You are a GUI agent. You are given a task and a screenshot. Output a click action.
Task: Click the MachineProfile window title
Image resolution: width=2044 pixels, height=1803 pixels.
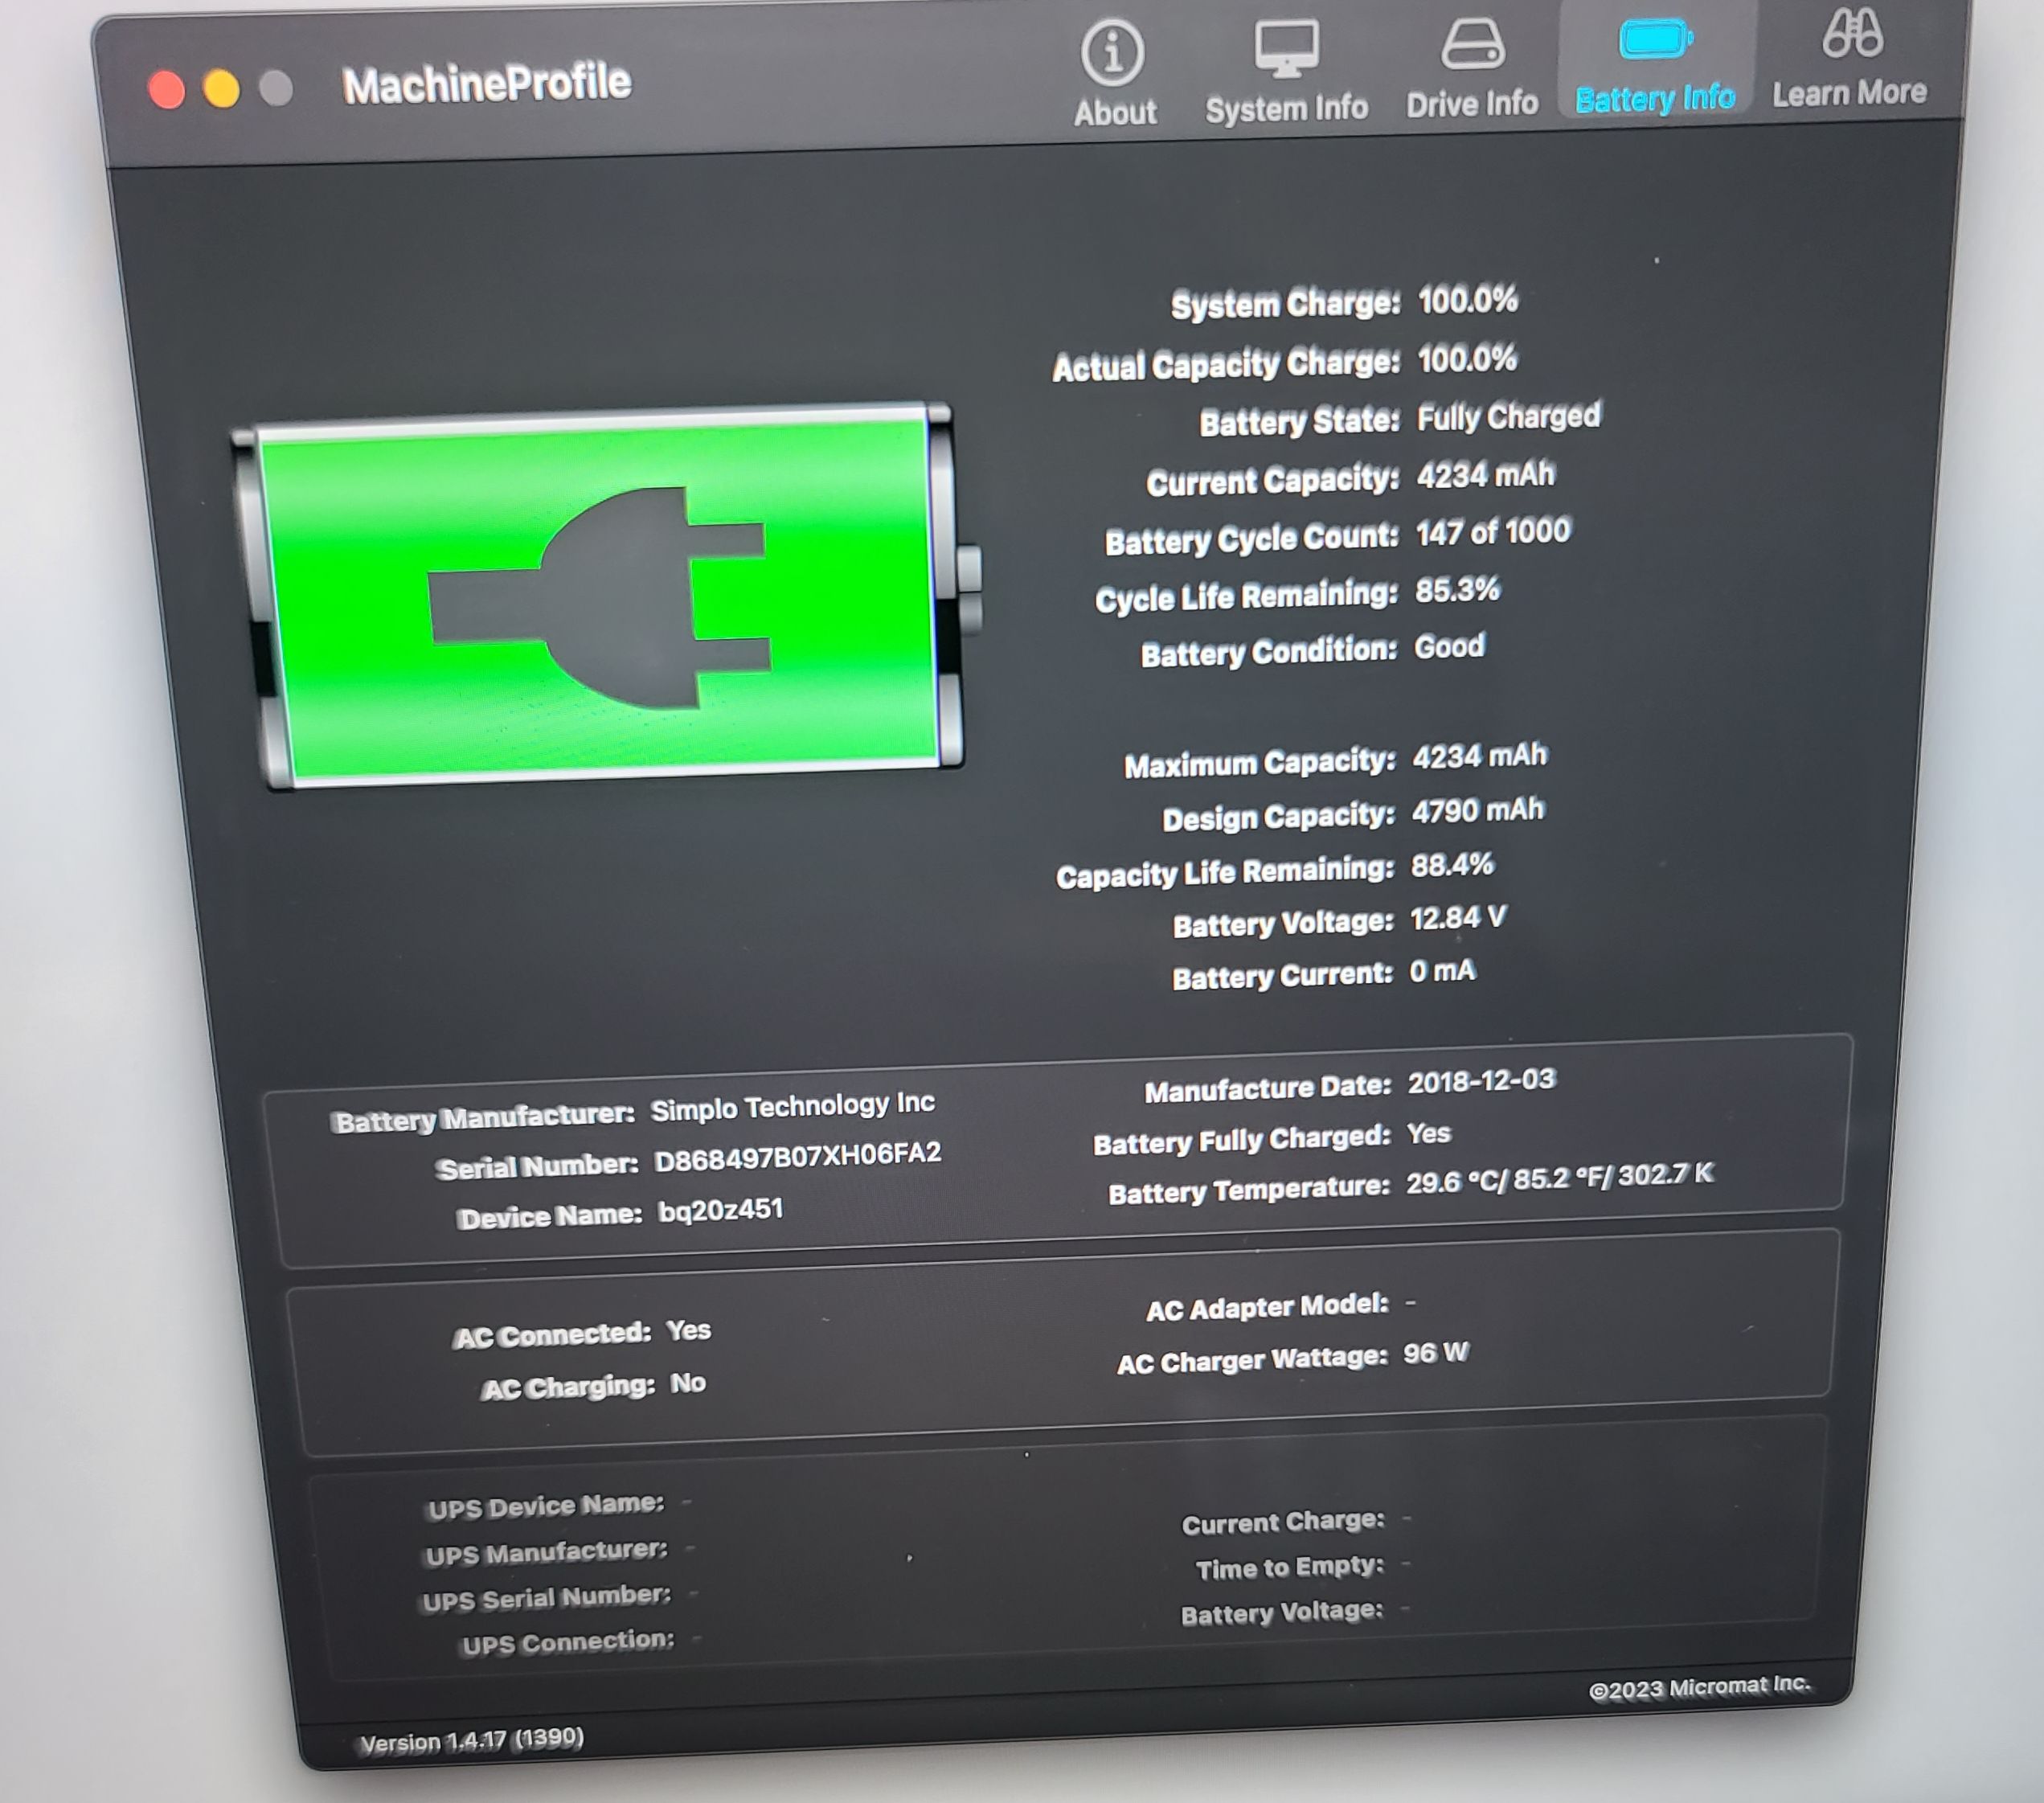pyautogui.click(x=486, y=84)
